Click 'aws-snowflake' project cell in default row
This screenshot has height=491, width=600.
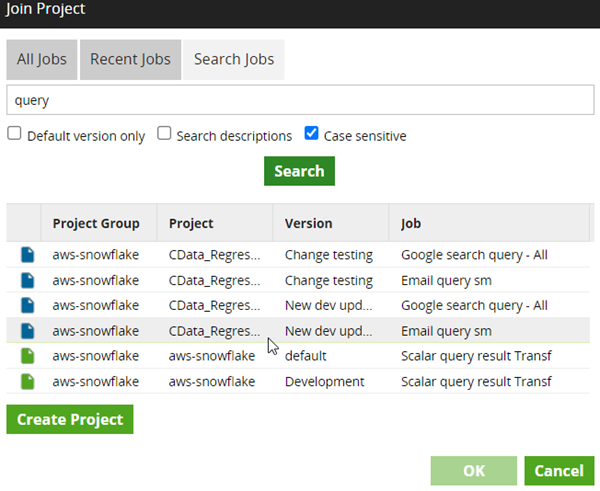pyautogui.click(x=212, y=356)
